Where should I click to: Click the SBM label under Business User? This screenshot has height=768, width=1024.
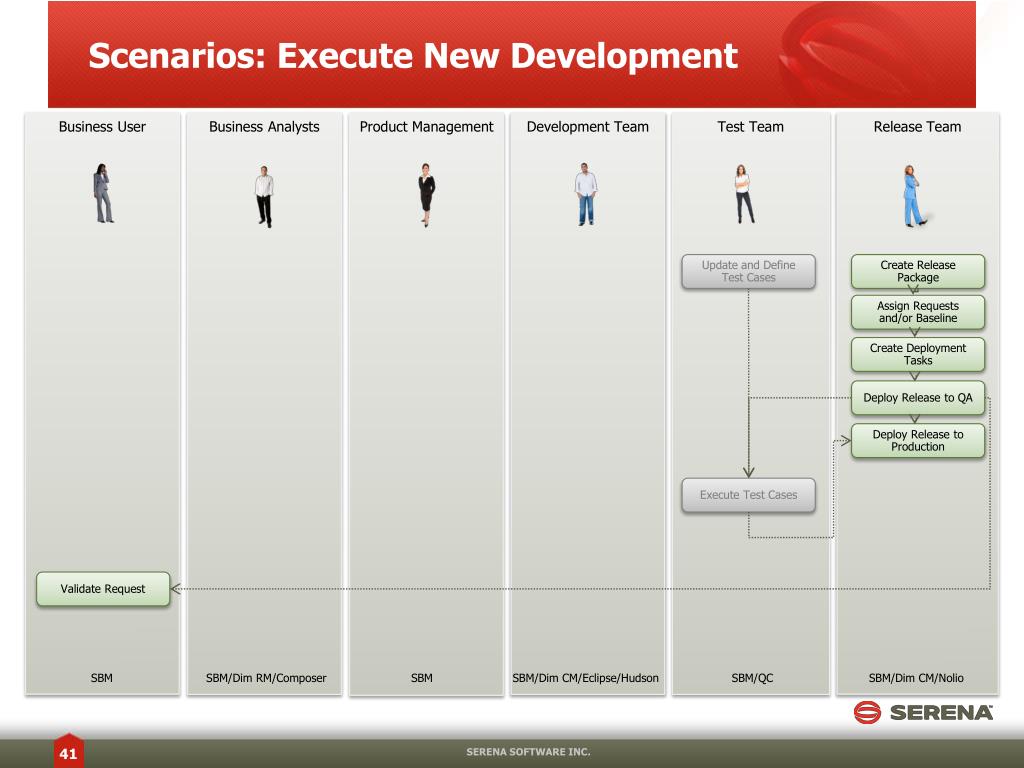click(102, 678)
